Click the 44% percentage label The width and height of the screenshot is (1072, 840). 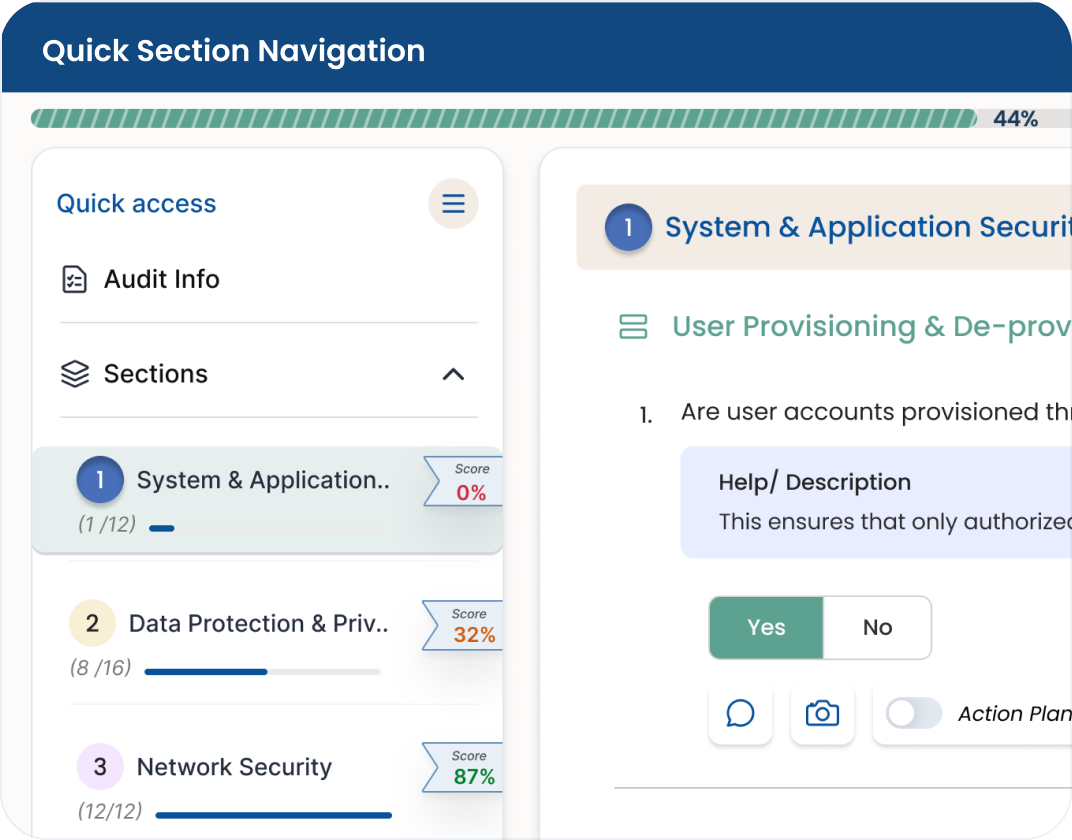click(1015, 119)
